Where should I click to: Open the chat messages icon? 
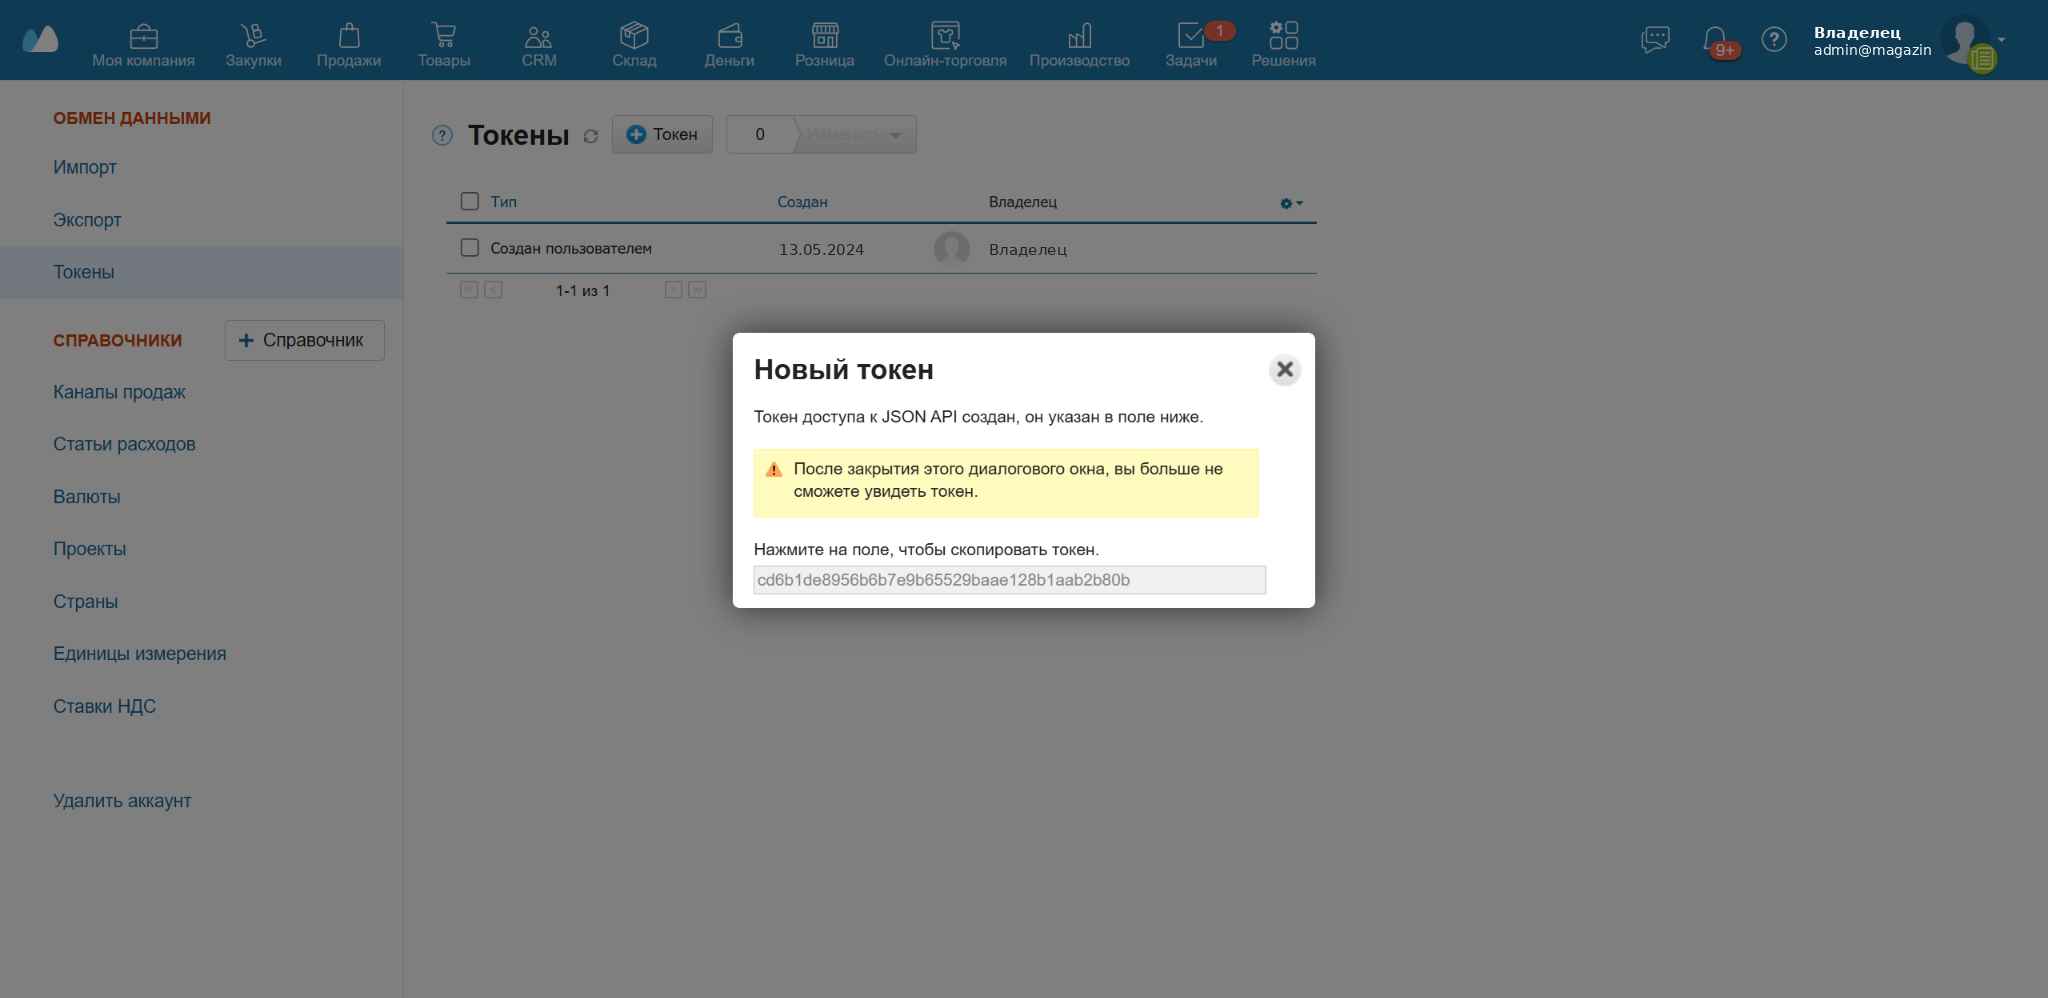(x=1655, y=40)
